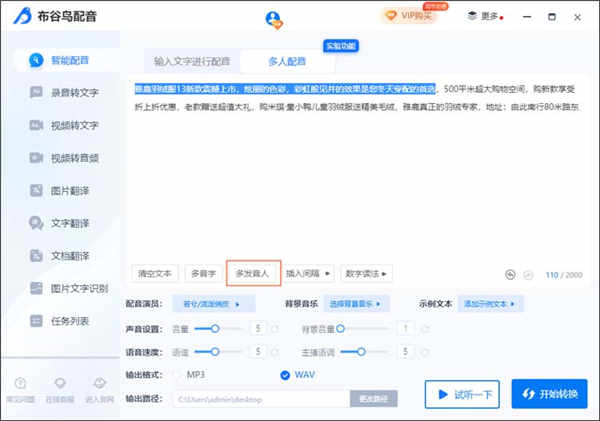This screenshot has height=421, width=600.
Task: Click the 语速 value box showing 5
Action: pyautogui.click(x=258, y=352)
